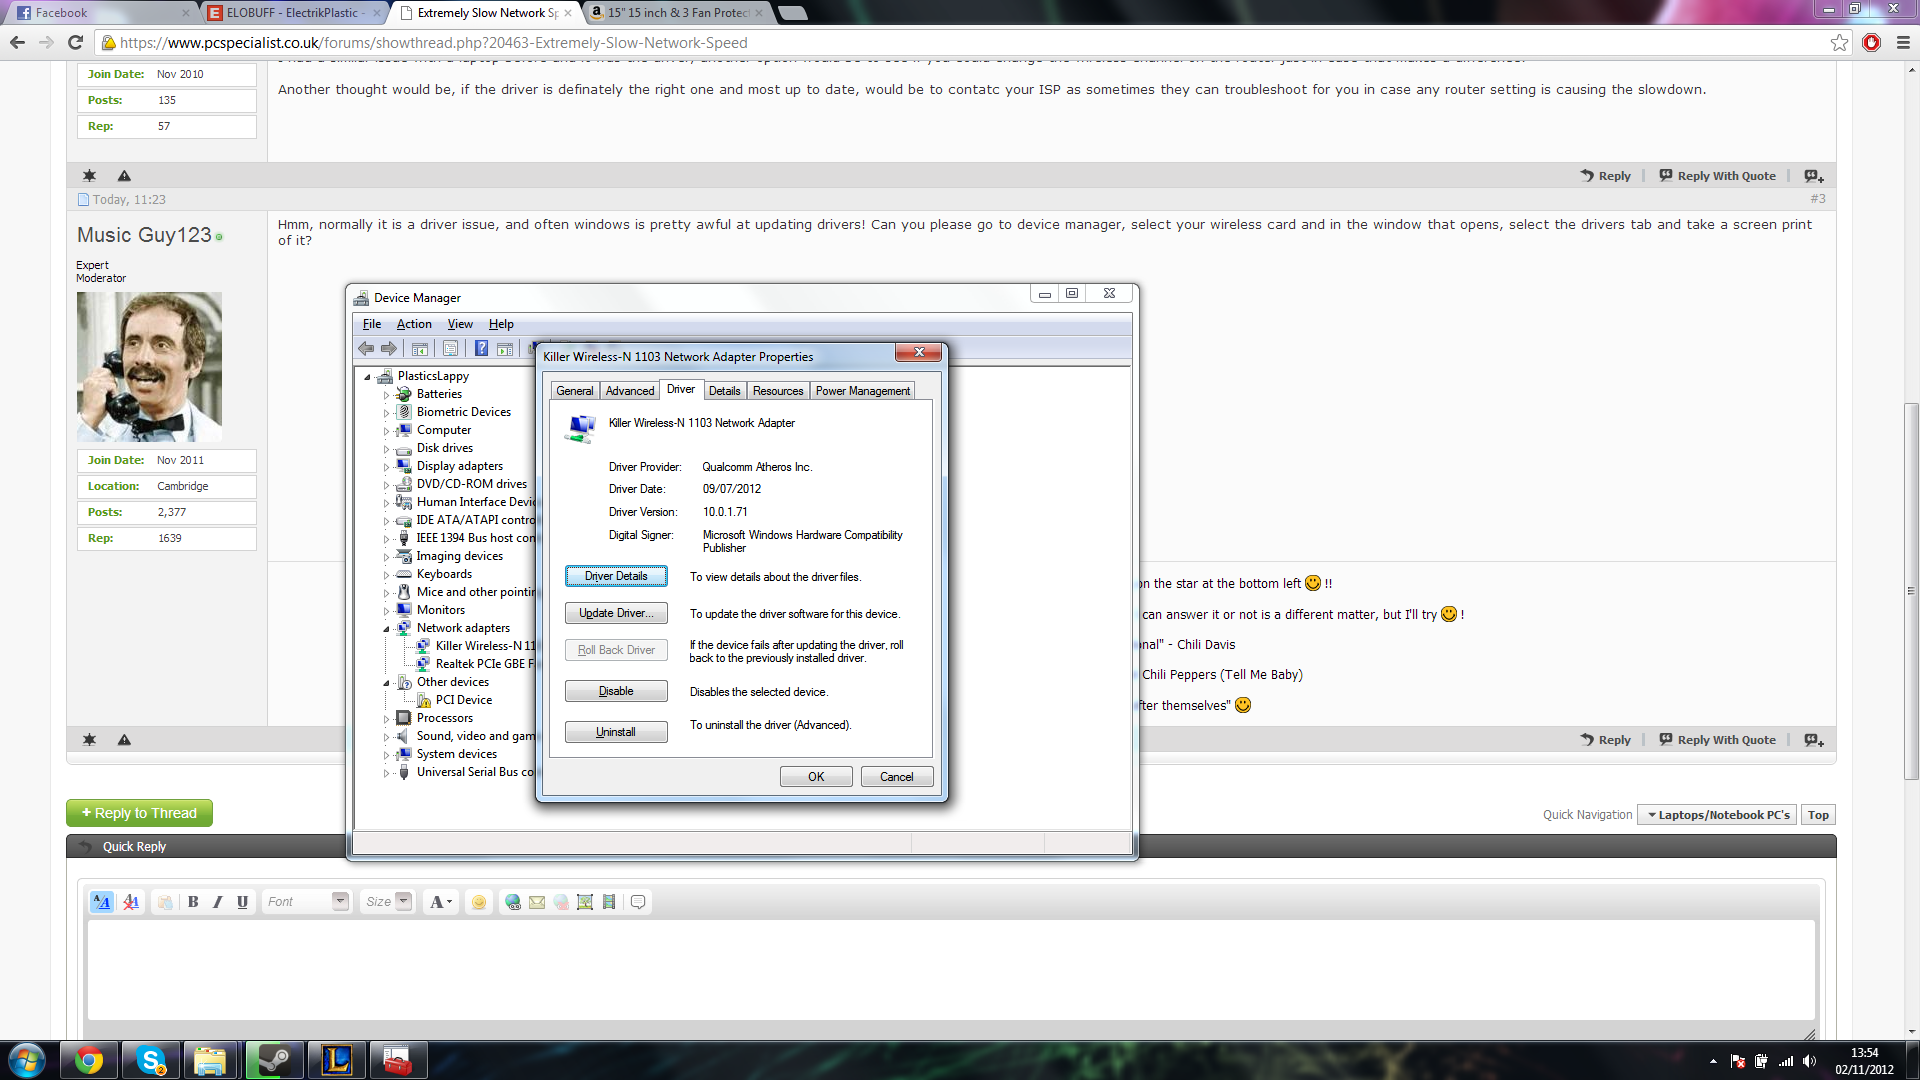Click the Bold formatting icon
Viewport: 1920px width, 1080px height.
(193, 902)
